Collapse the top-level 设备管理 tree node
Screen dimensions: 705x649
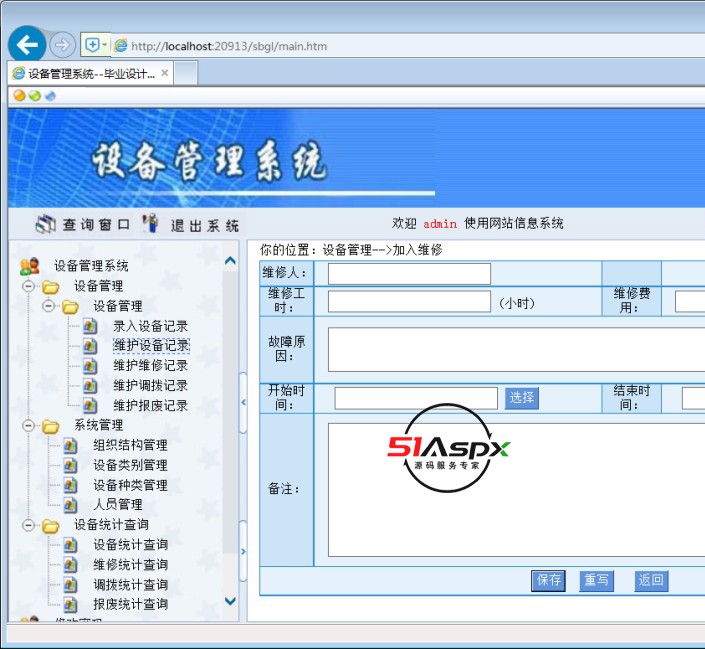(x=28, y=286)
